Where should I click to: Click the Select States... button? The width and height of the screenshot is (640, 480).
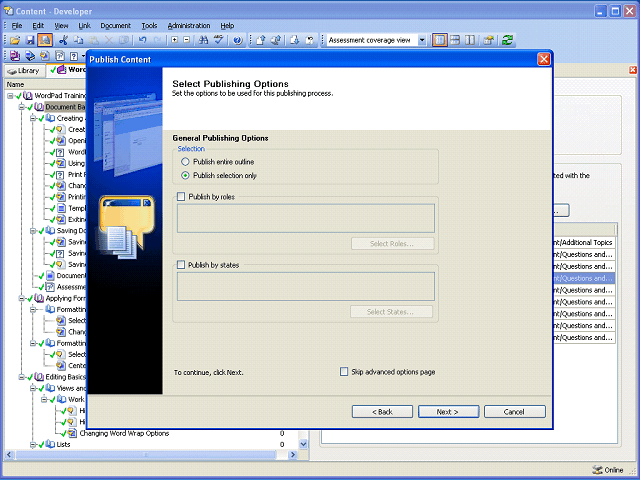click(391, 312)
